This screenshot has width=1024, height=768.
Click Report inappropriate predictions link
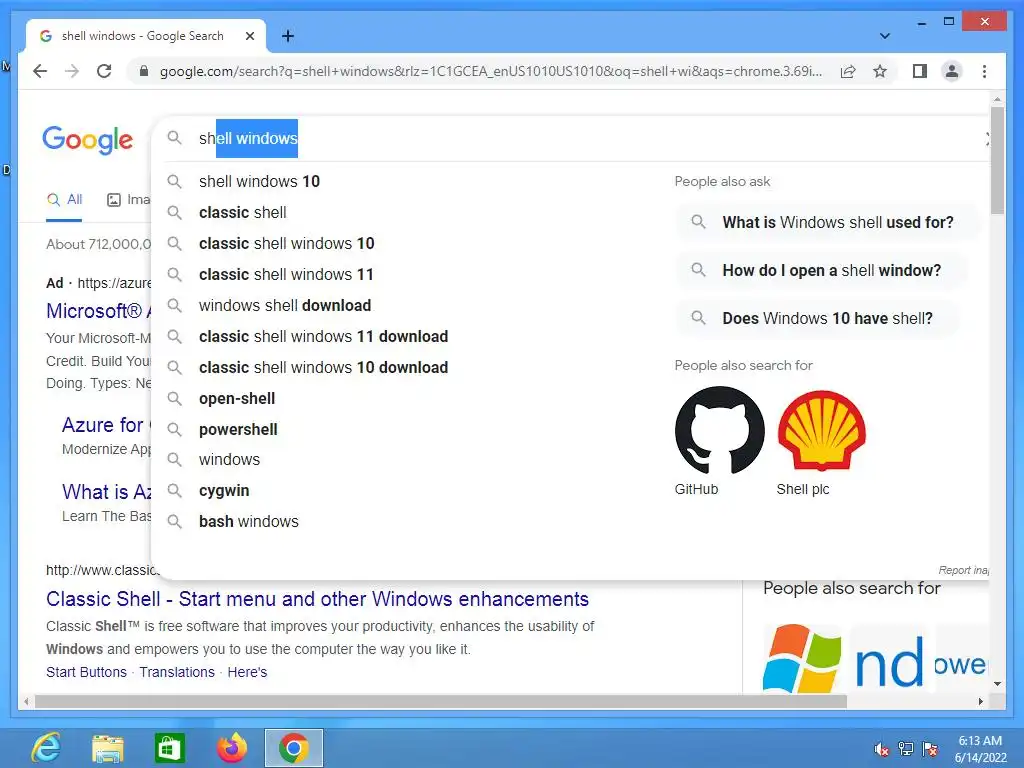tap(964, 570)
